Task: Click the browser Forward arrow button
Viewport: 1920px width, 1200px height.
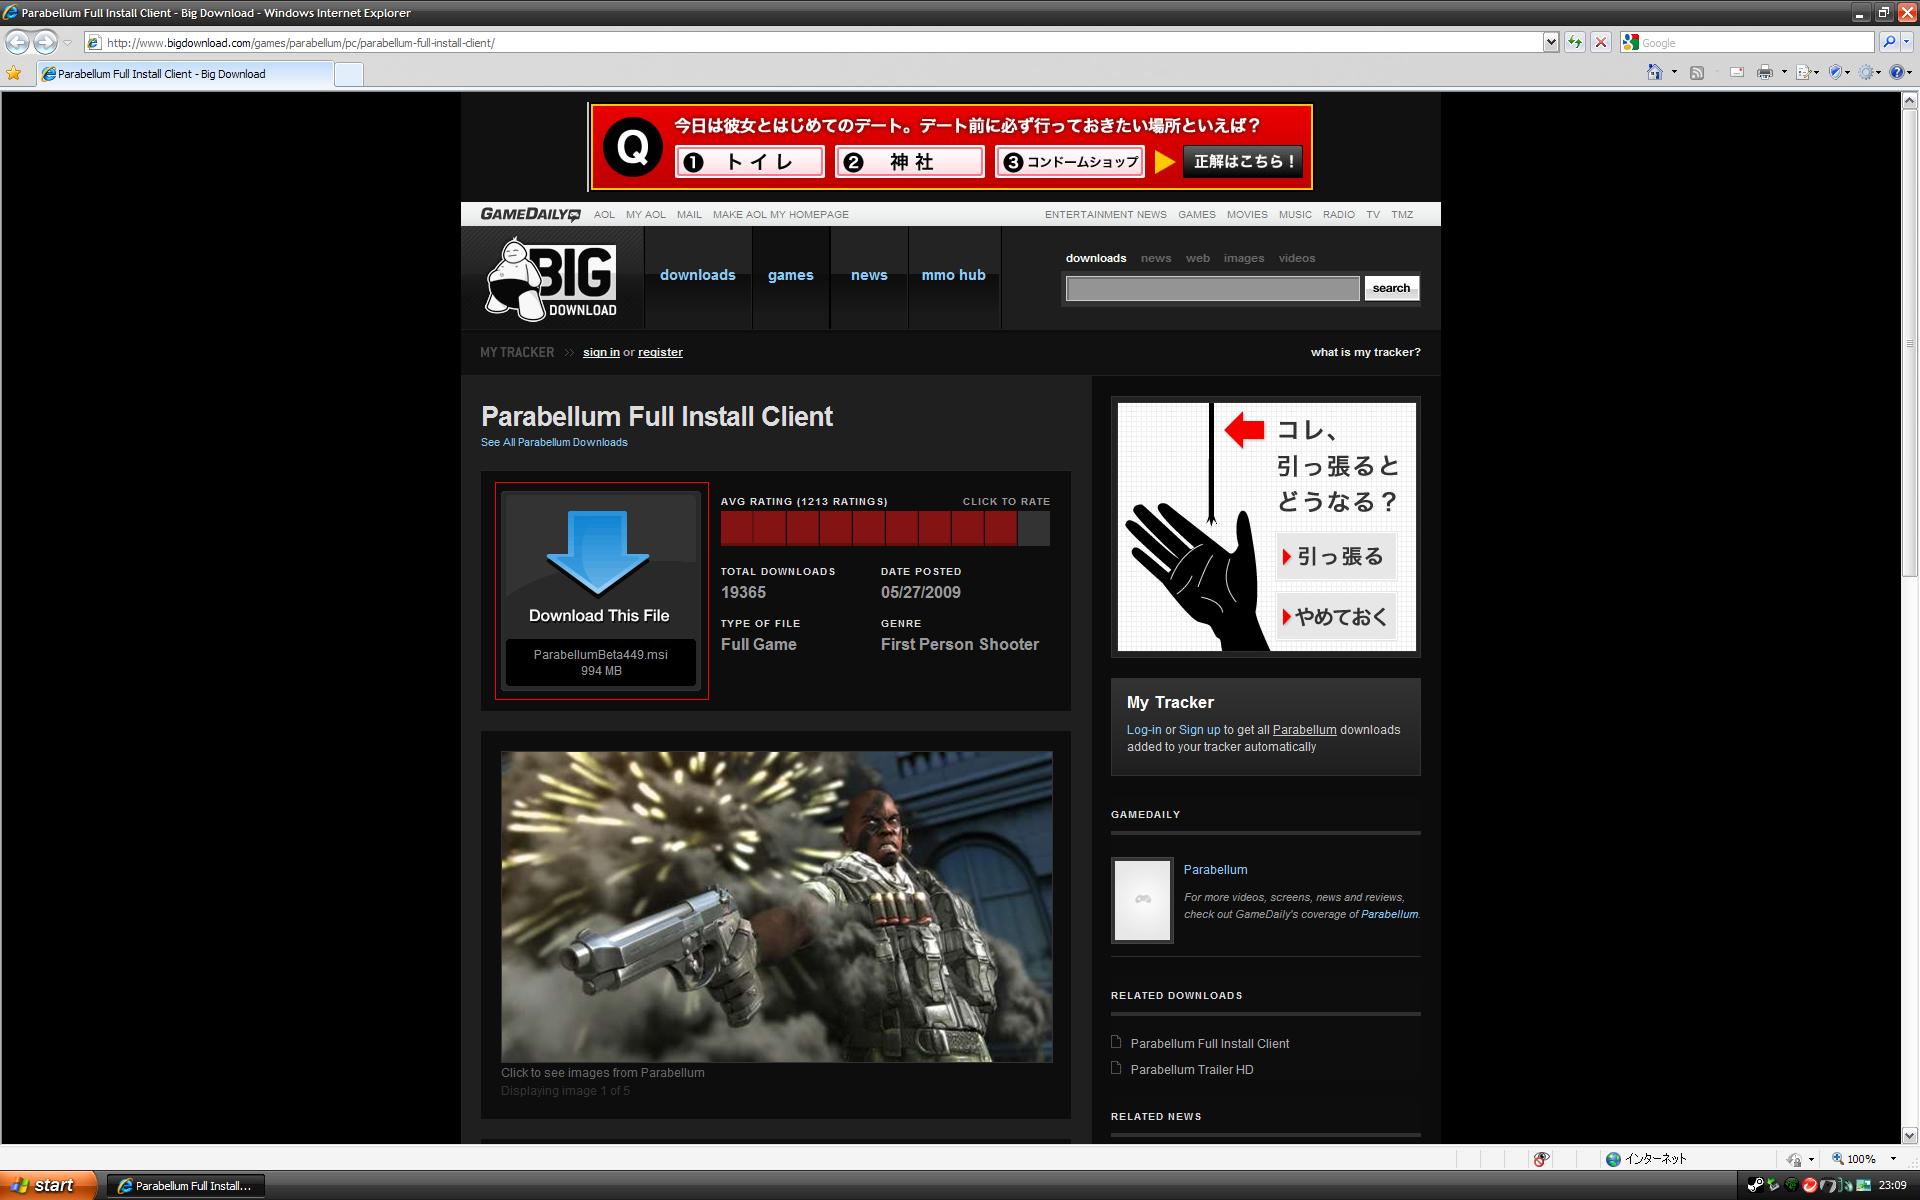Action: (x=45, y=42)
